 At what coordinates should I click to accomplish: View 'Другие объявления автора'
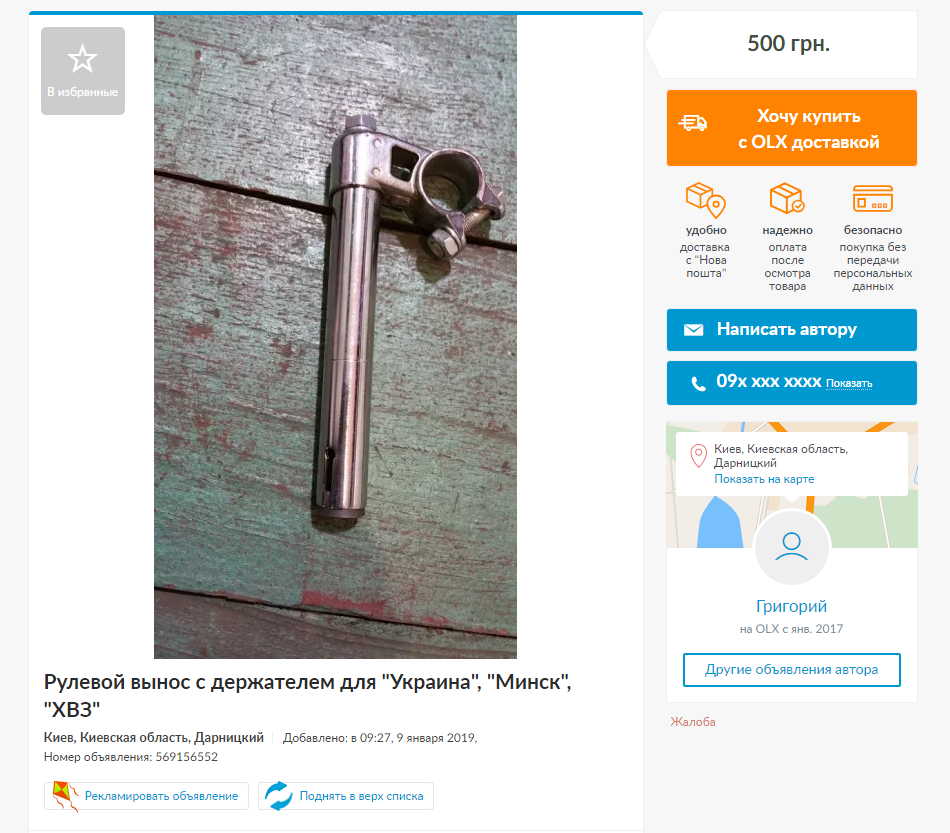click(x=791, y=669)
